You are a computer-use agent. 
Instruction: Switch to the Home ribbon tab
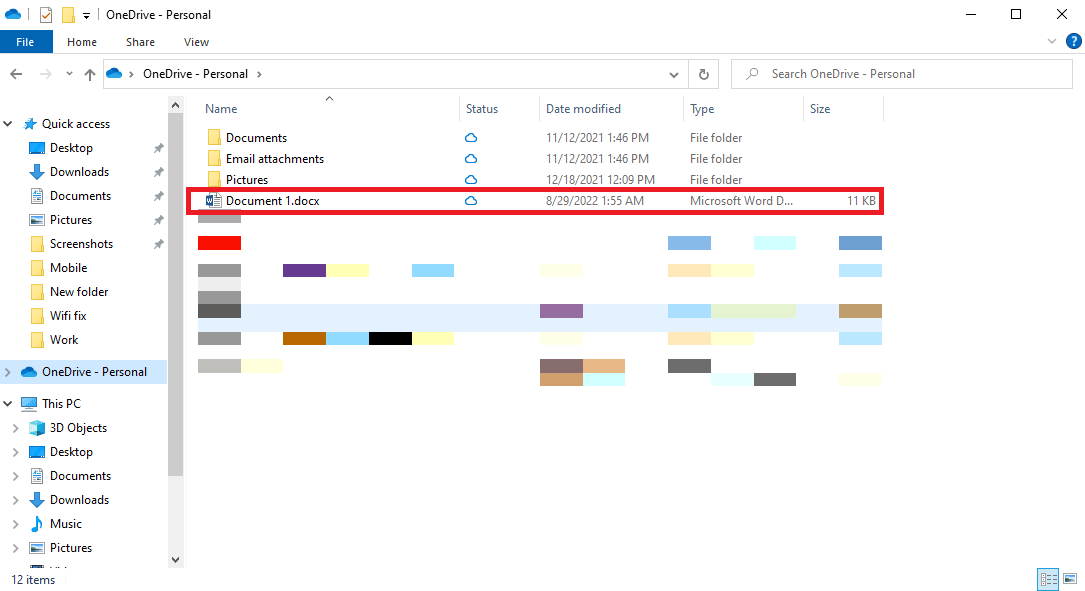pos(82,42)
